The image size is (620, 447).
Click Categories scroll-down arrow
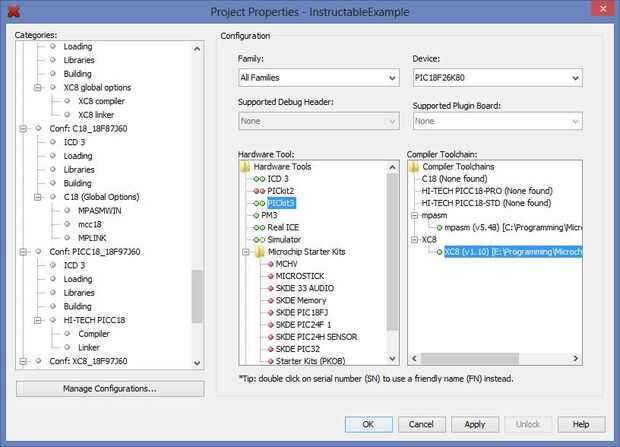point(197,363)
